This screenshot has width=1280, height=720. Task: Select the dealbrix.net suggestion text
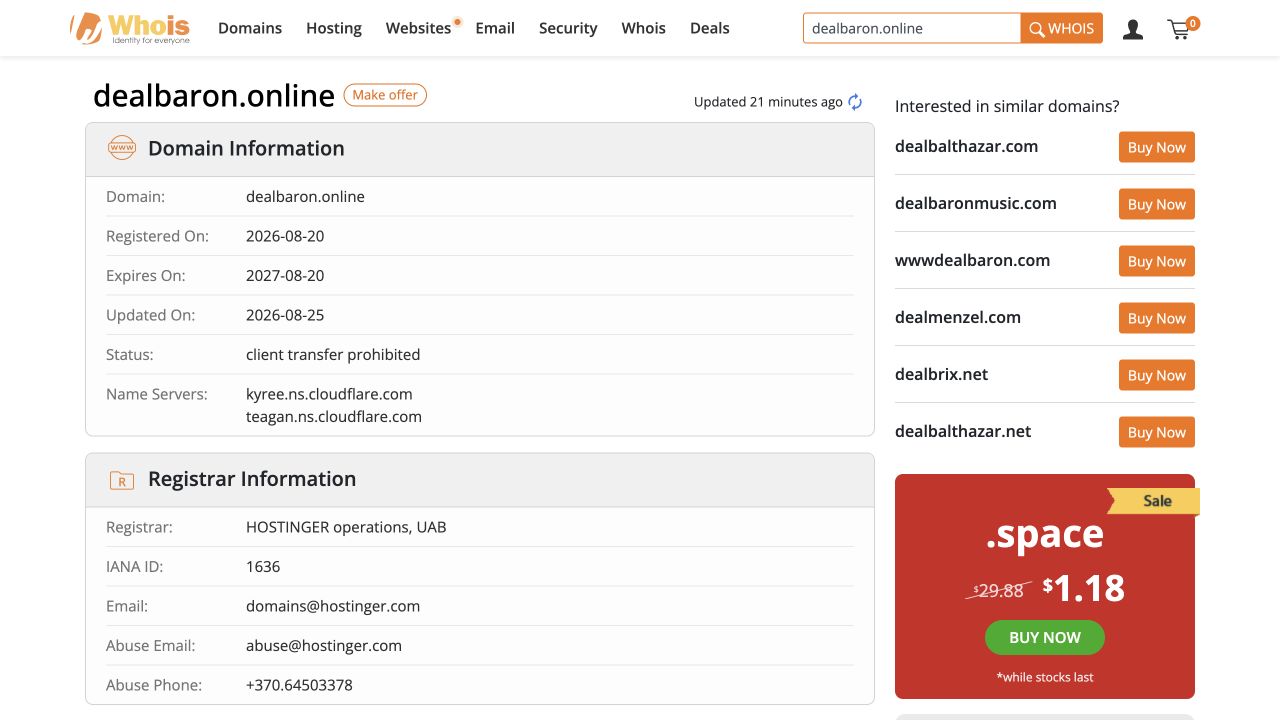coord(941,374)
